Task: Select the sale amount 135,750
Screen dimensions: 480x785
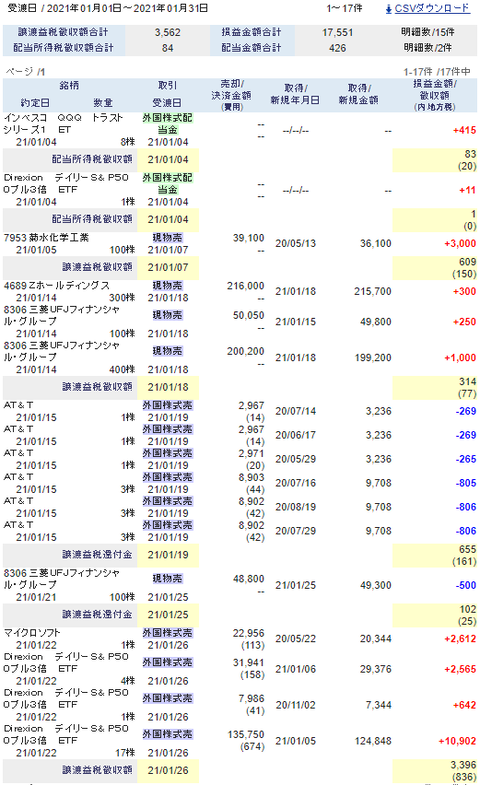Action: tap(245, 735)
